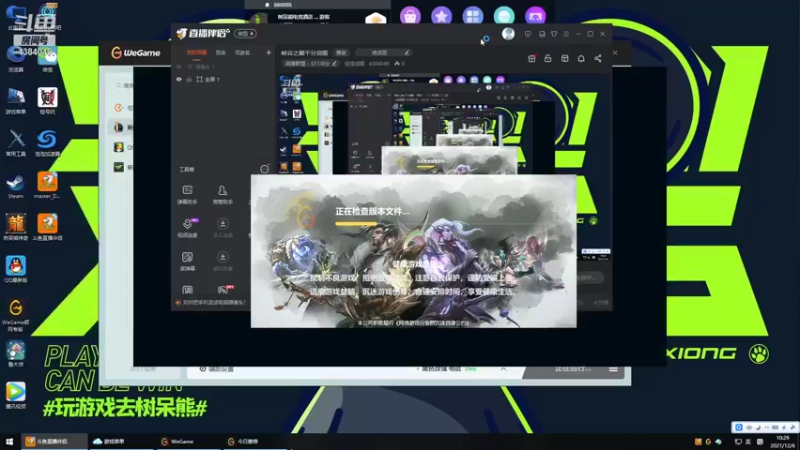Click the shirt skin icon in title bar
The height and width of the screenshot is (450, 800).
[x=554, y=34]
